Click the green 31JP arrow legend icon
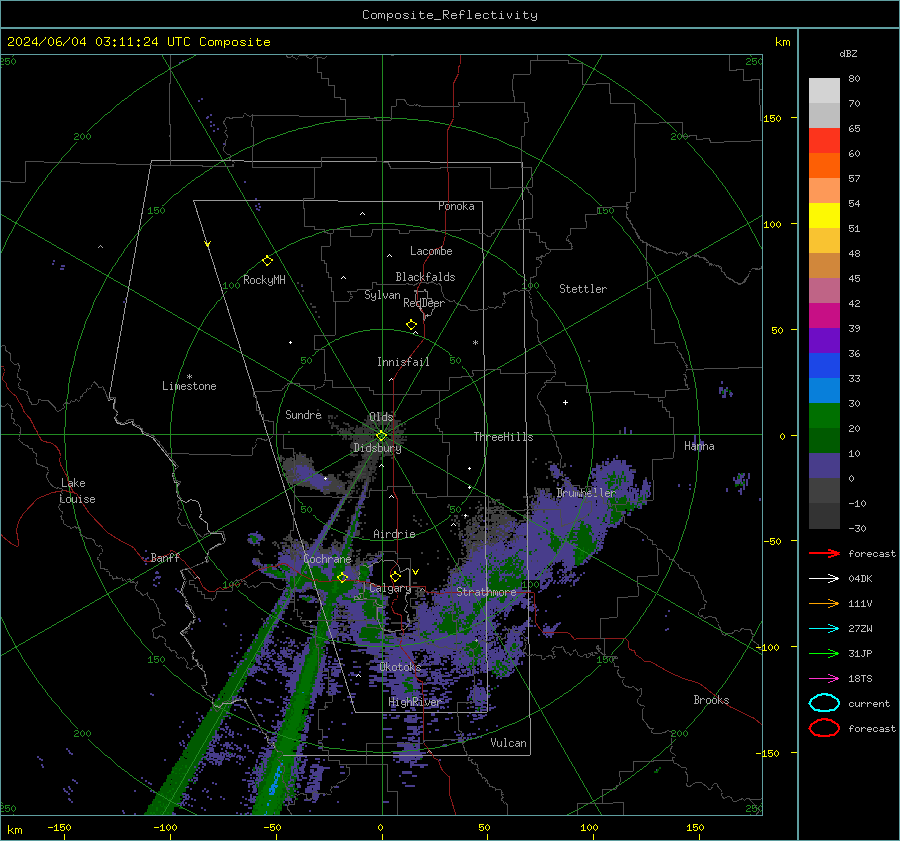Screen dimensions: 900x841 (824, 653)
